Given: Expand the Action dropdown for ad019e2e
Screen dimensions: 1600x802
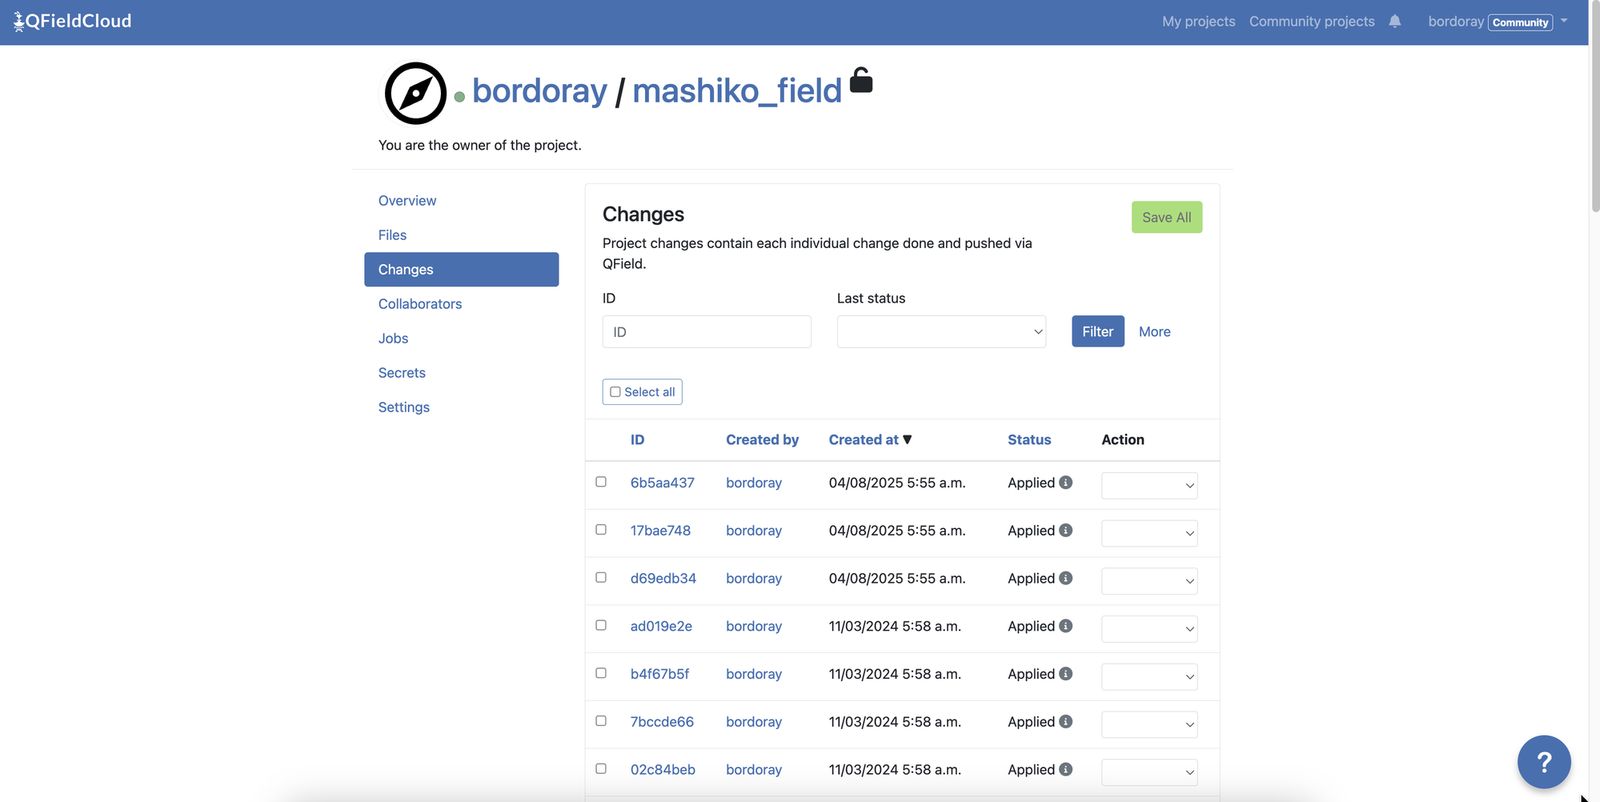Looking at the screenshot, I should coord(1149,629).
